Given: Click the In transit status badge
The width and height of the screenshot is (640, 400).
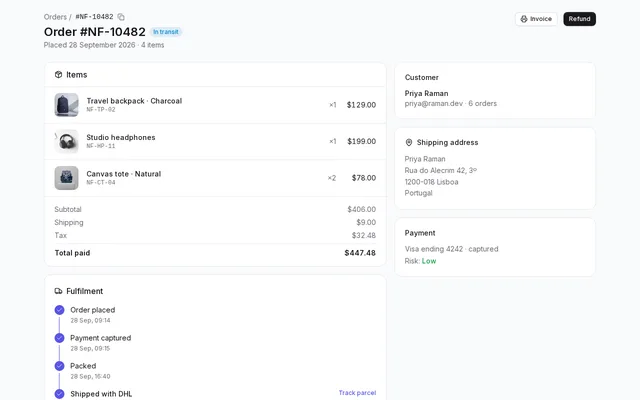Looking at the screenshot, I should pyautogui.click(x=166, y=32).
